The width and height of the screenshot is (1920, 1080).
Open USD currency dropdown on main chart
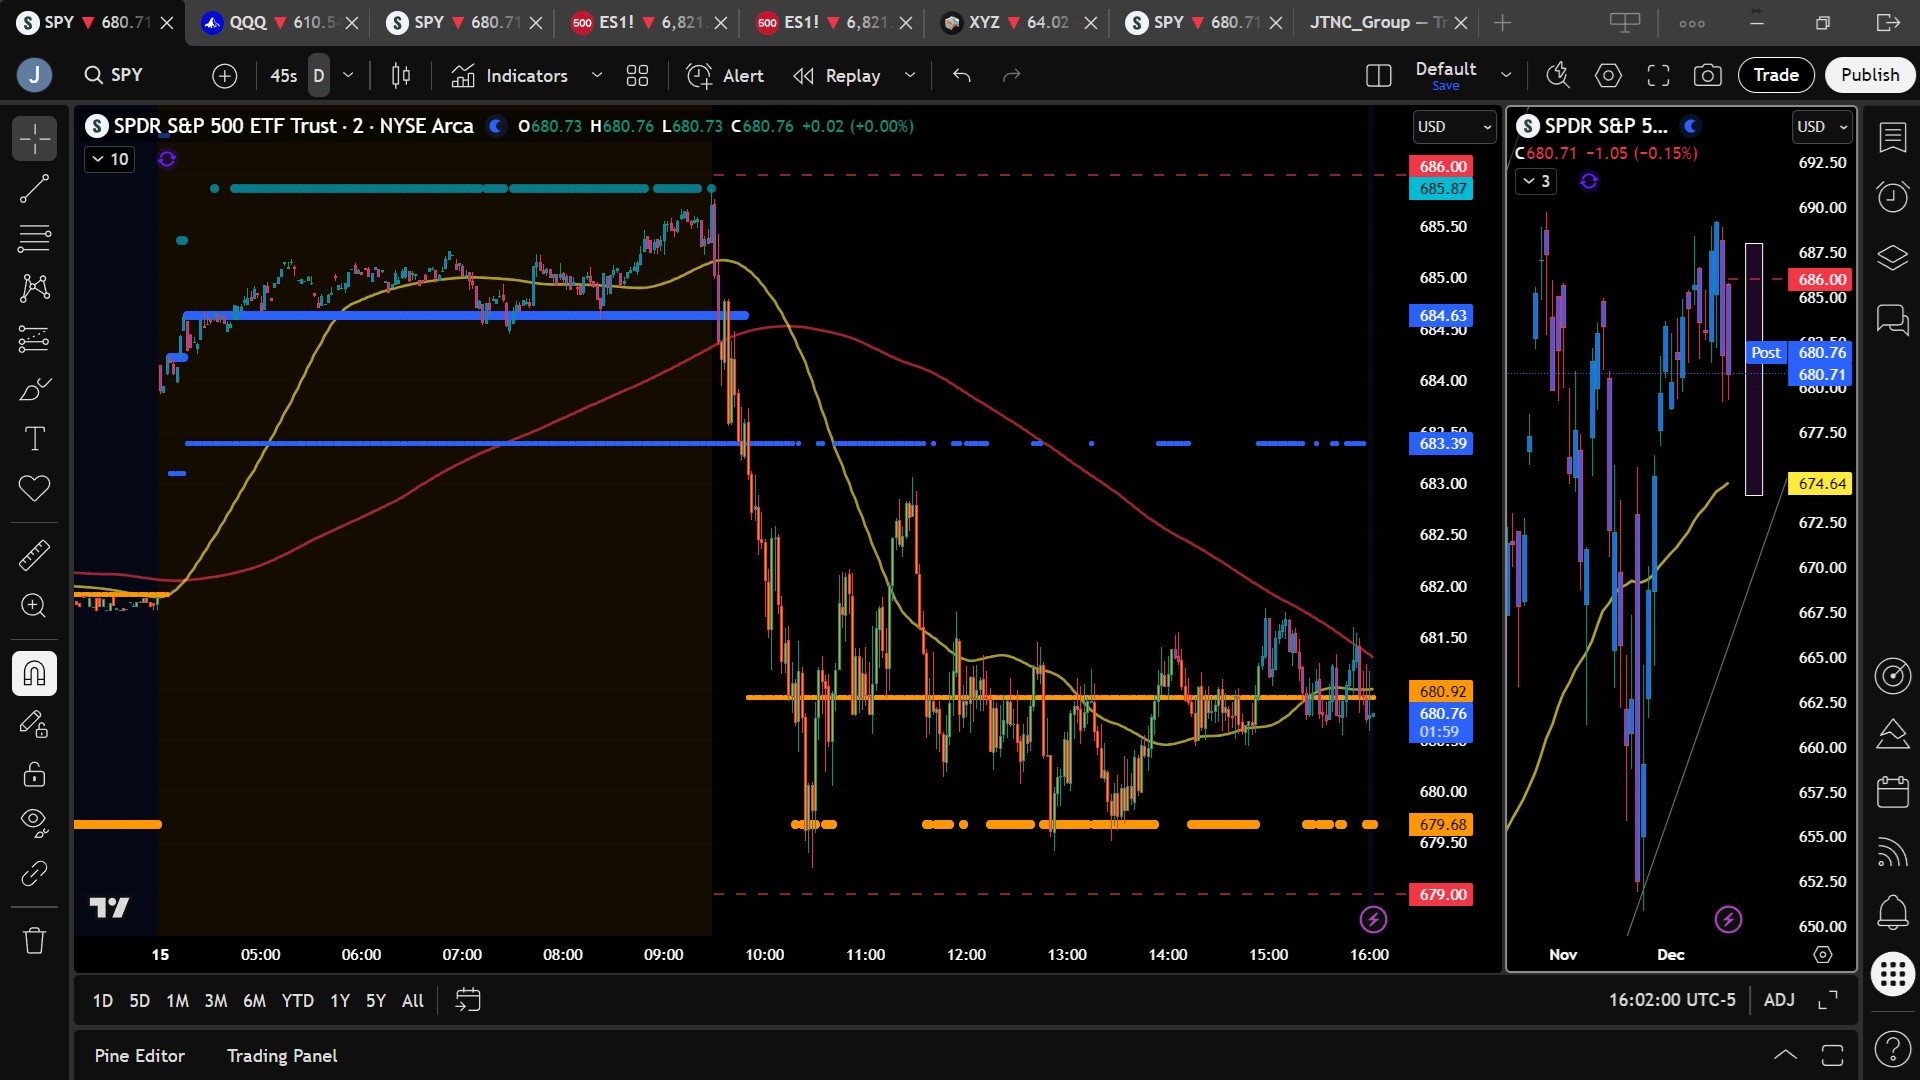coord(1454,127)
